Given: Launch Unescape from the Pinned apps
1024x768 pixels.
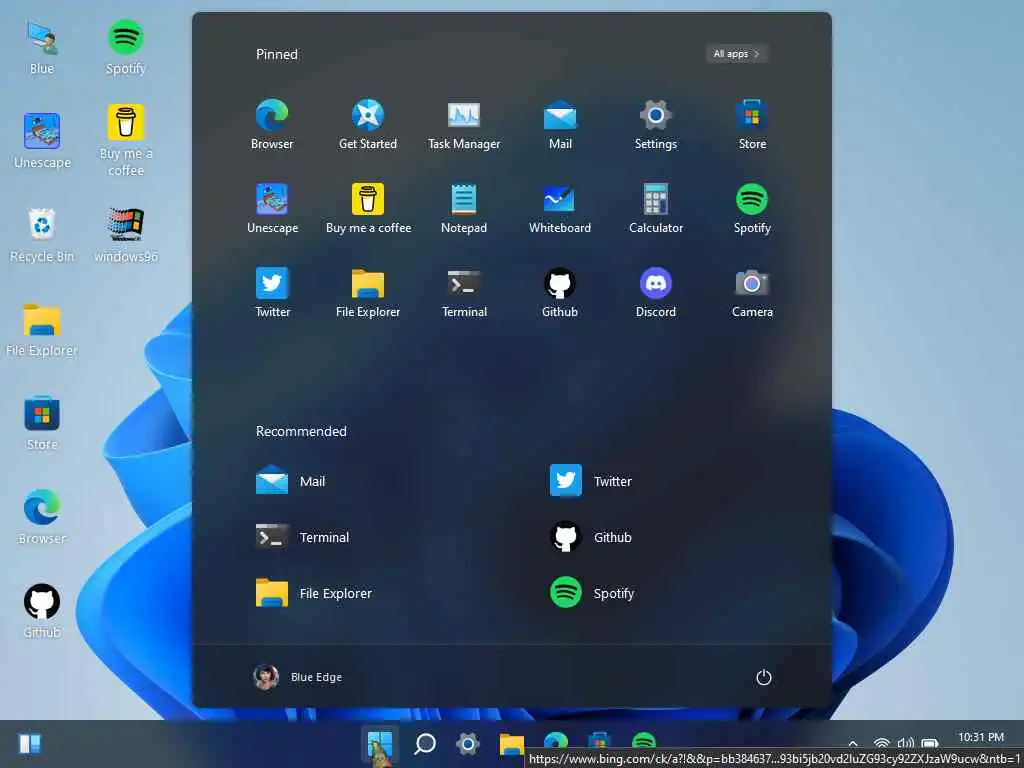Looking at the screenshot, I should click(x=272, y=208).
